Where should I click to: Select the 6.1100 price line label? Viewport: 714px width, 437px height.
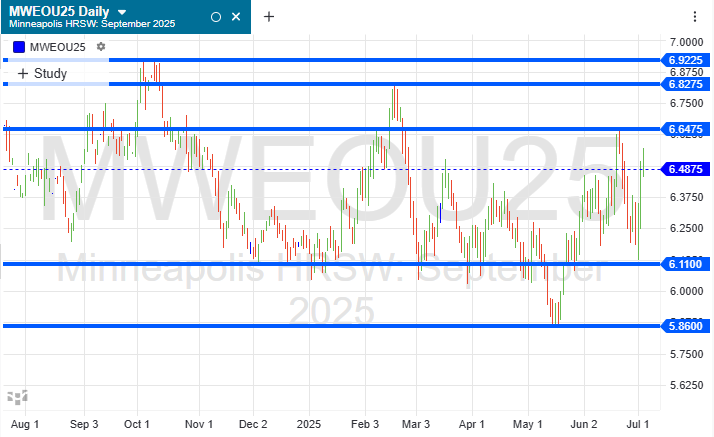[685, 264]
